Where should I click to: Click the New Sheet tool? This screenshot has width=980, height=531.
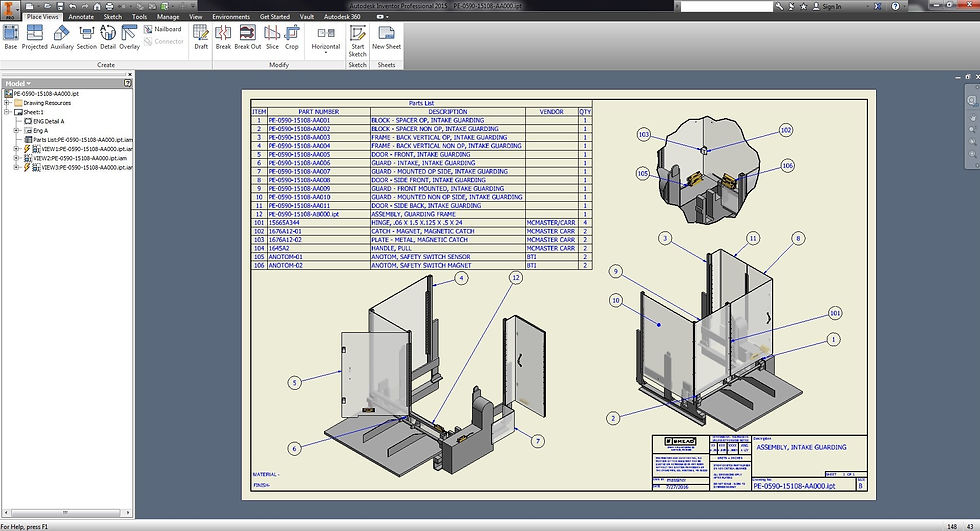386,37
